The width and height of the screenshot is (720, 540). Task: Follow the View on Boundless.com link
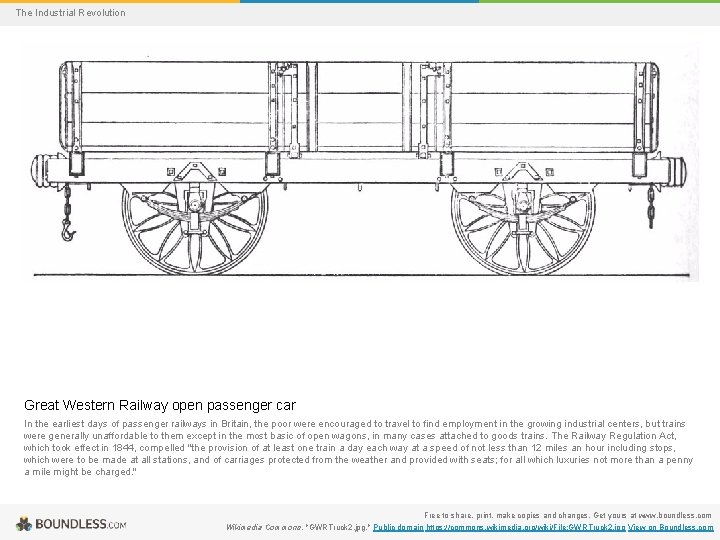tap(671, 527)
